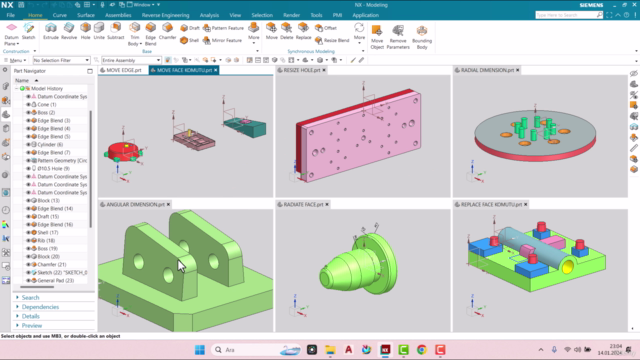The width and height of the screenshot is (640, 360).
Task: Open the File menu
Action: (11, 15)
